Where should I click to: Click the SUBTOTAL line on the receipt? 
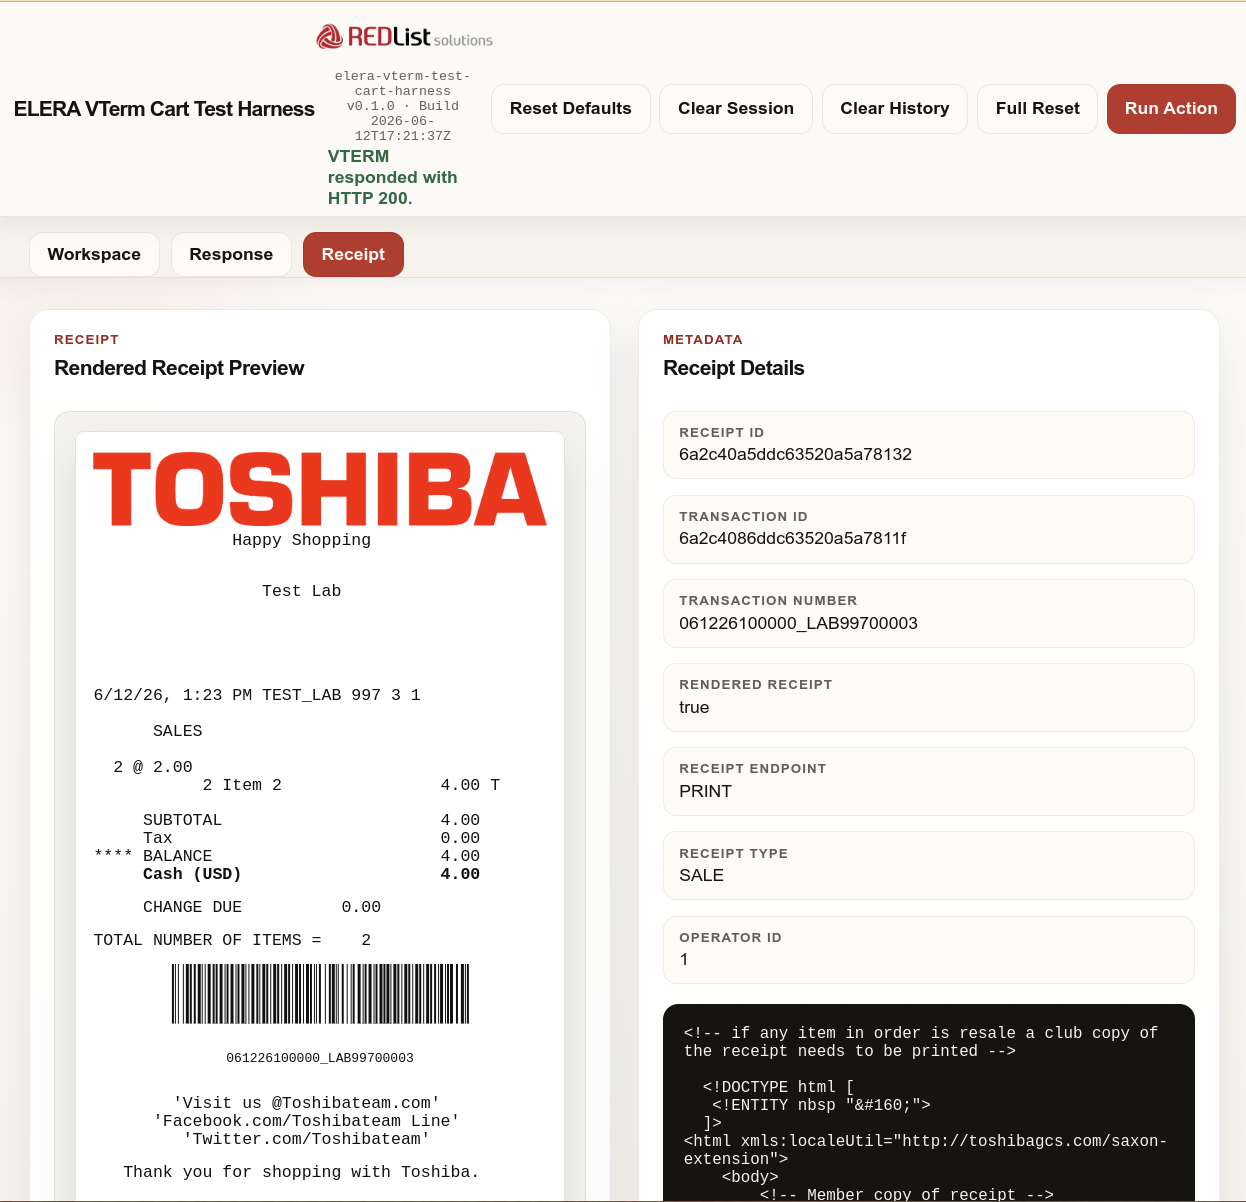click(311, 820)
